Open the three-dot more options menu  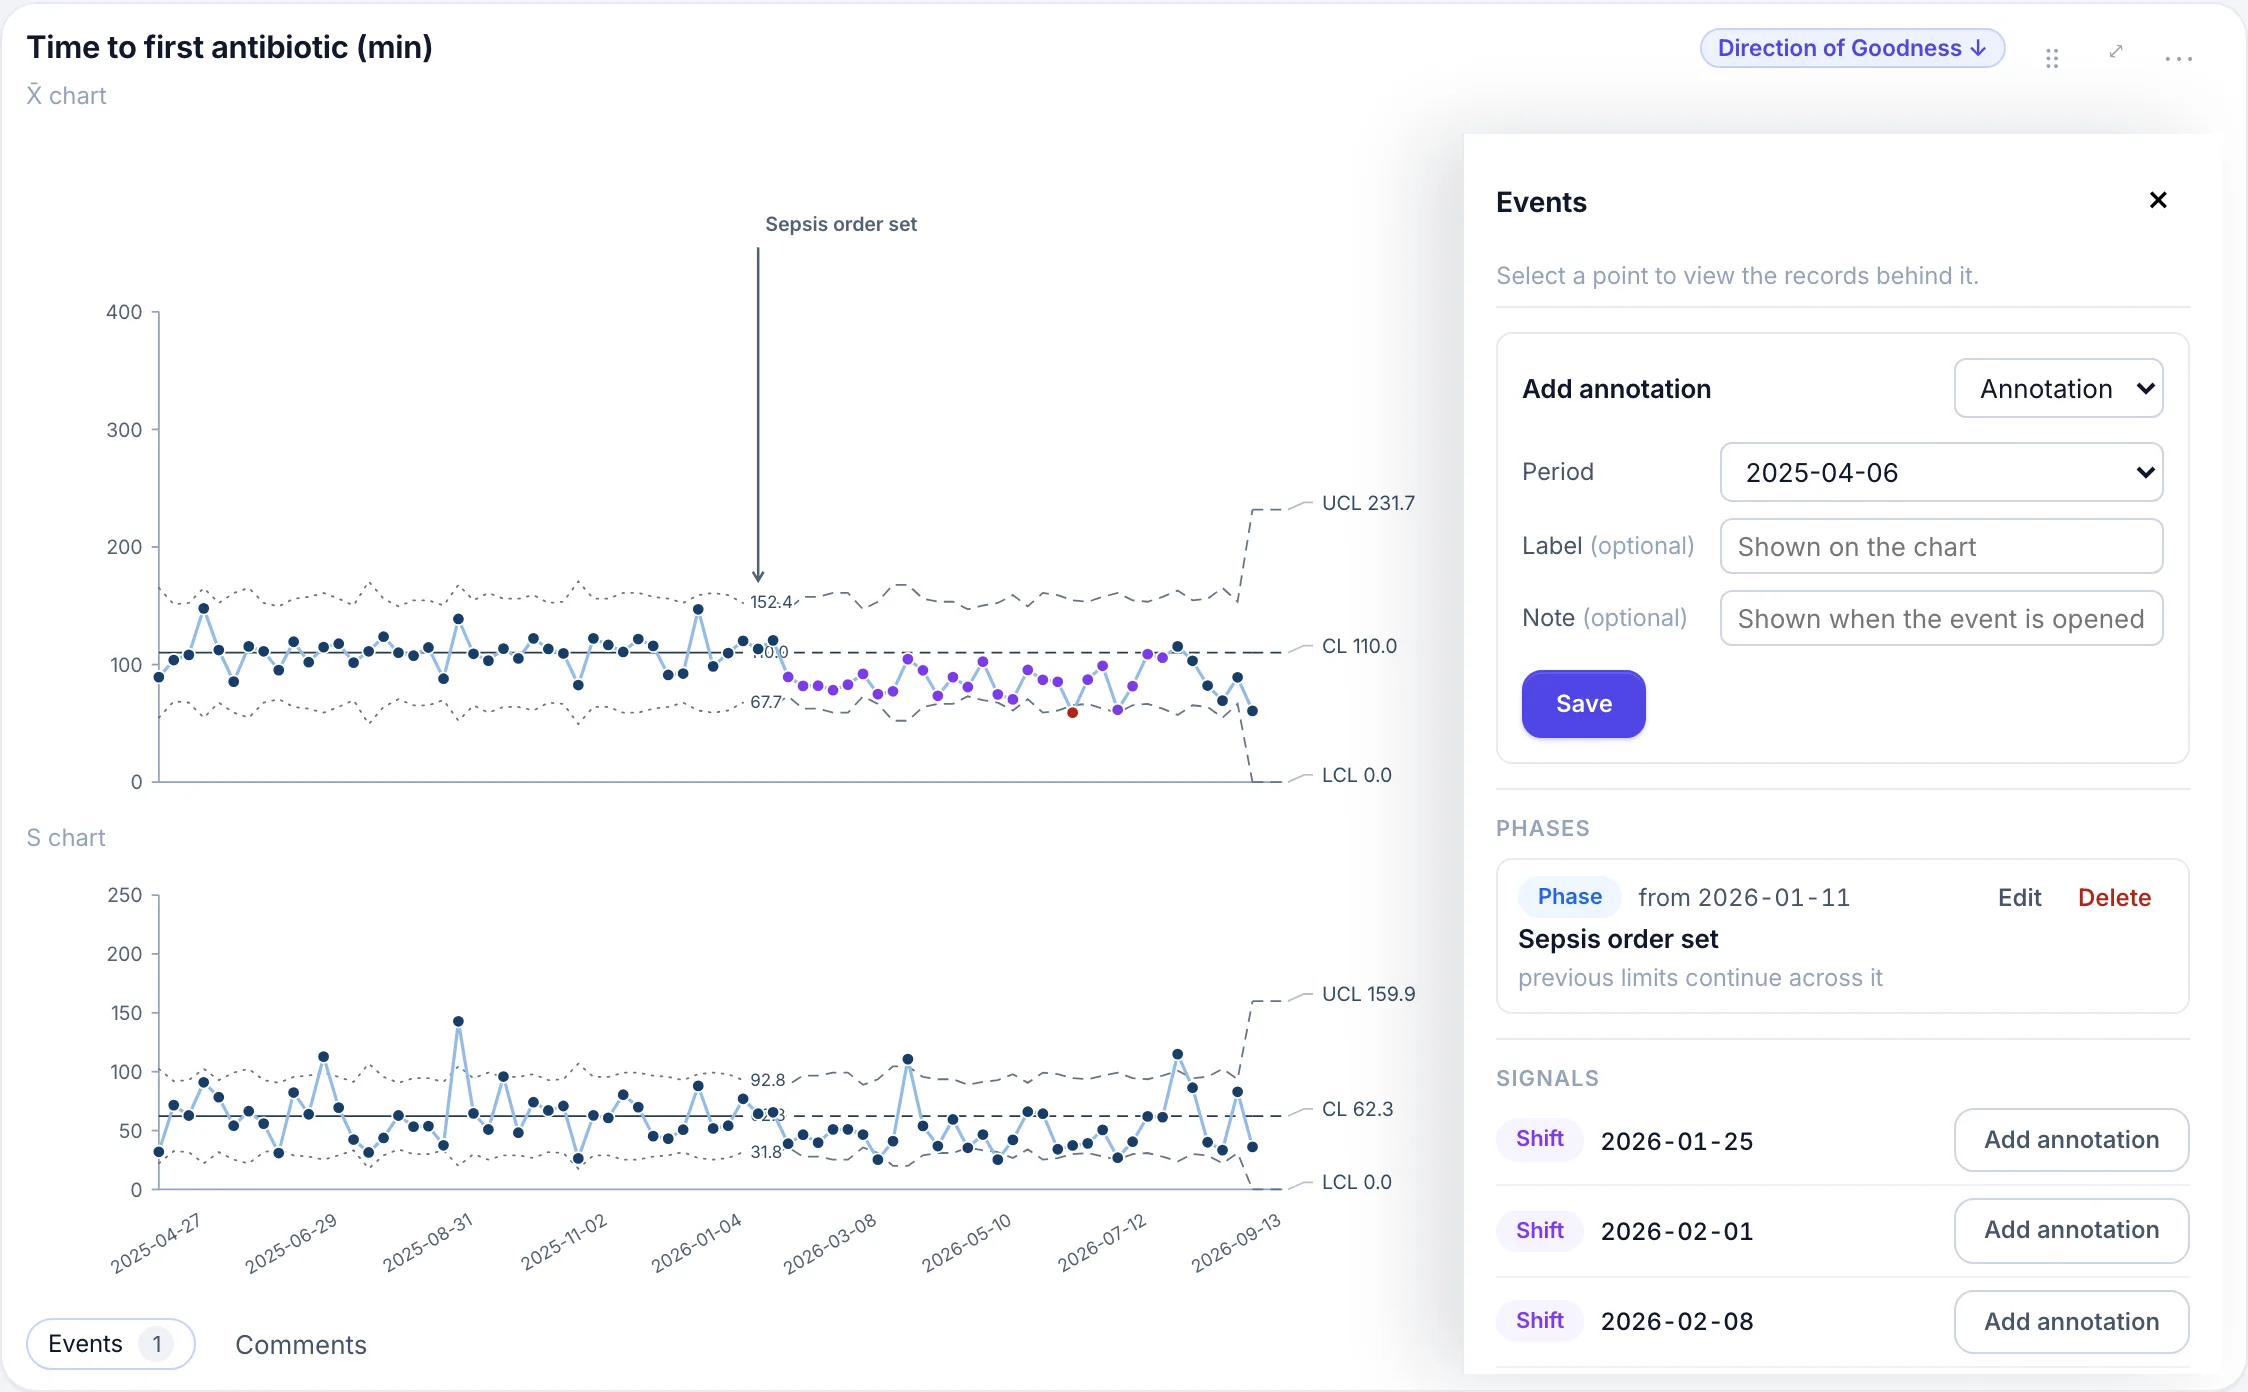coord(2178,59)
